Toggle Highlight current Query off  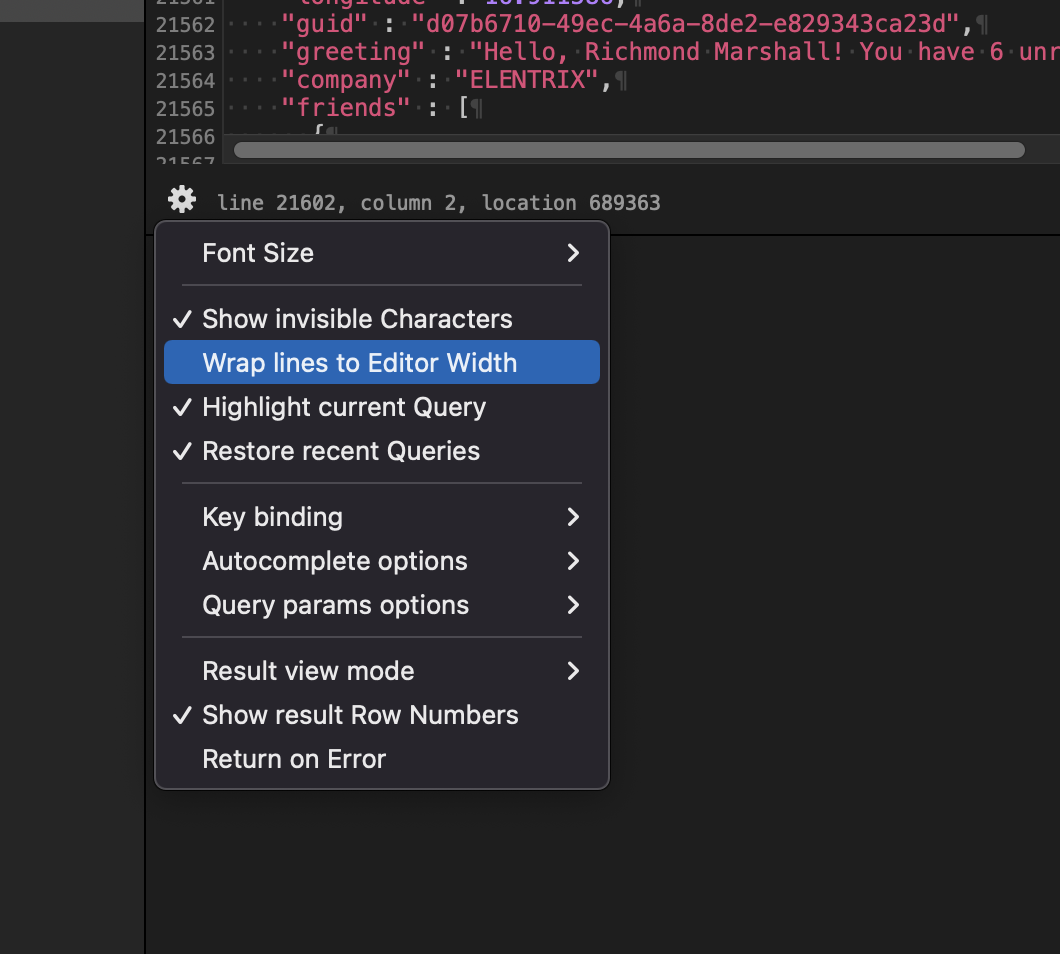[x=344, y=407]
